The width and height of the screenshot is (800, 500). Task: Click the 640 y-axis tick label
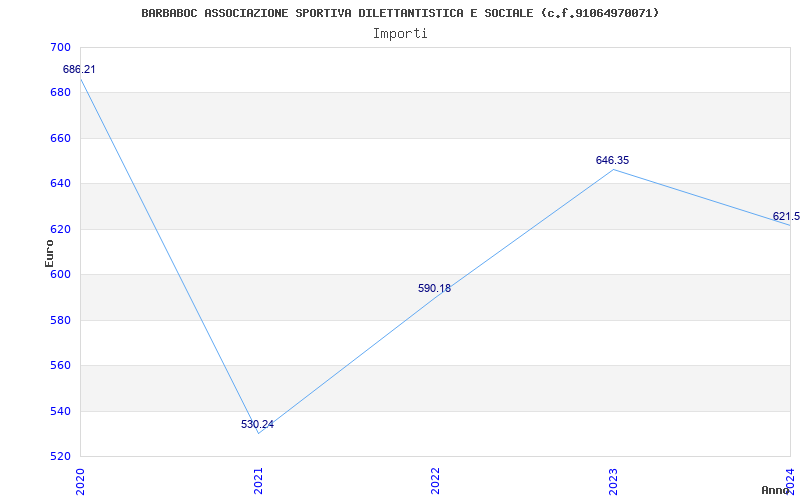click(61, 184)
